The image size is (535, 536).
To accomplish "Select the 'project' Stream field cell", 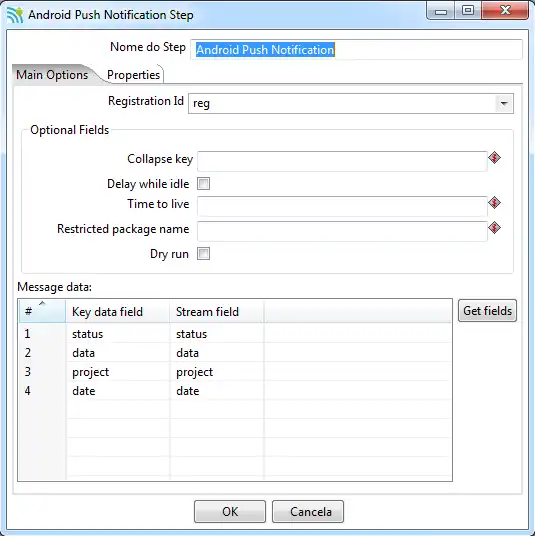I will pyautogui.click(x=217, y=372).
